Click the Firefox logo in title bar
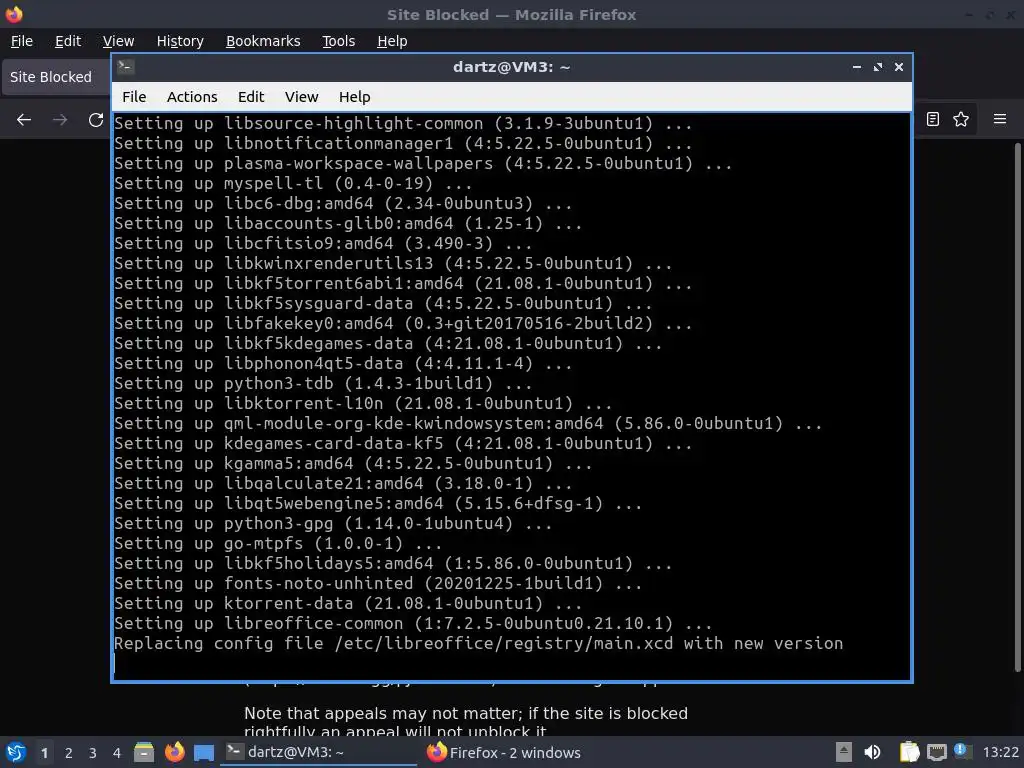 click(14, 14)
